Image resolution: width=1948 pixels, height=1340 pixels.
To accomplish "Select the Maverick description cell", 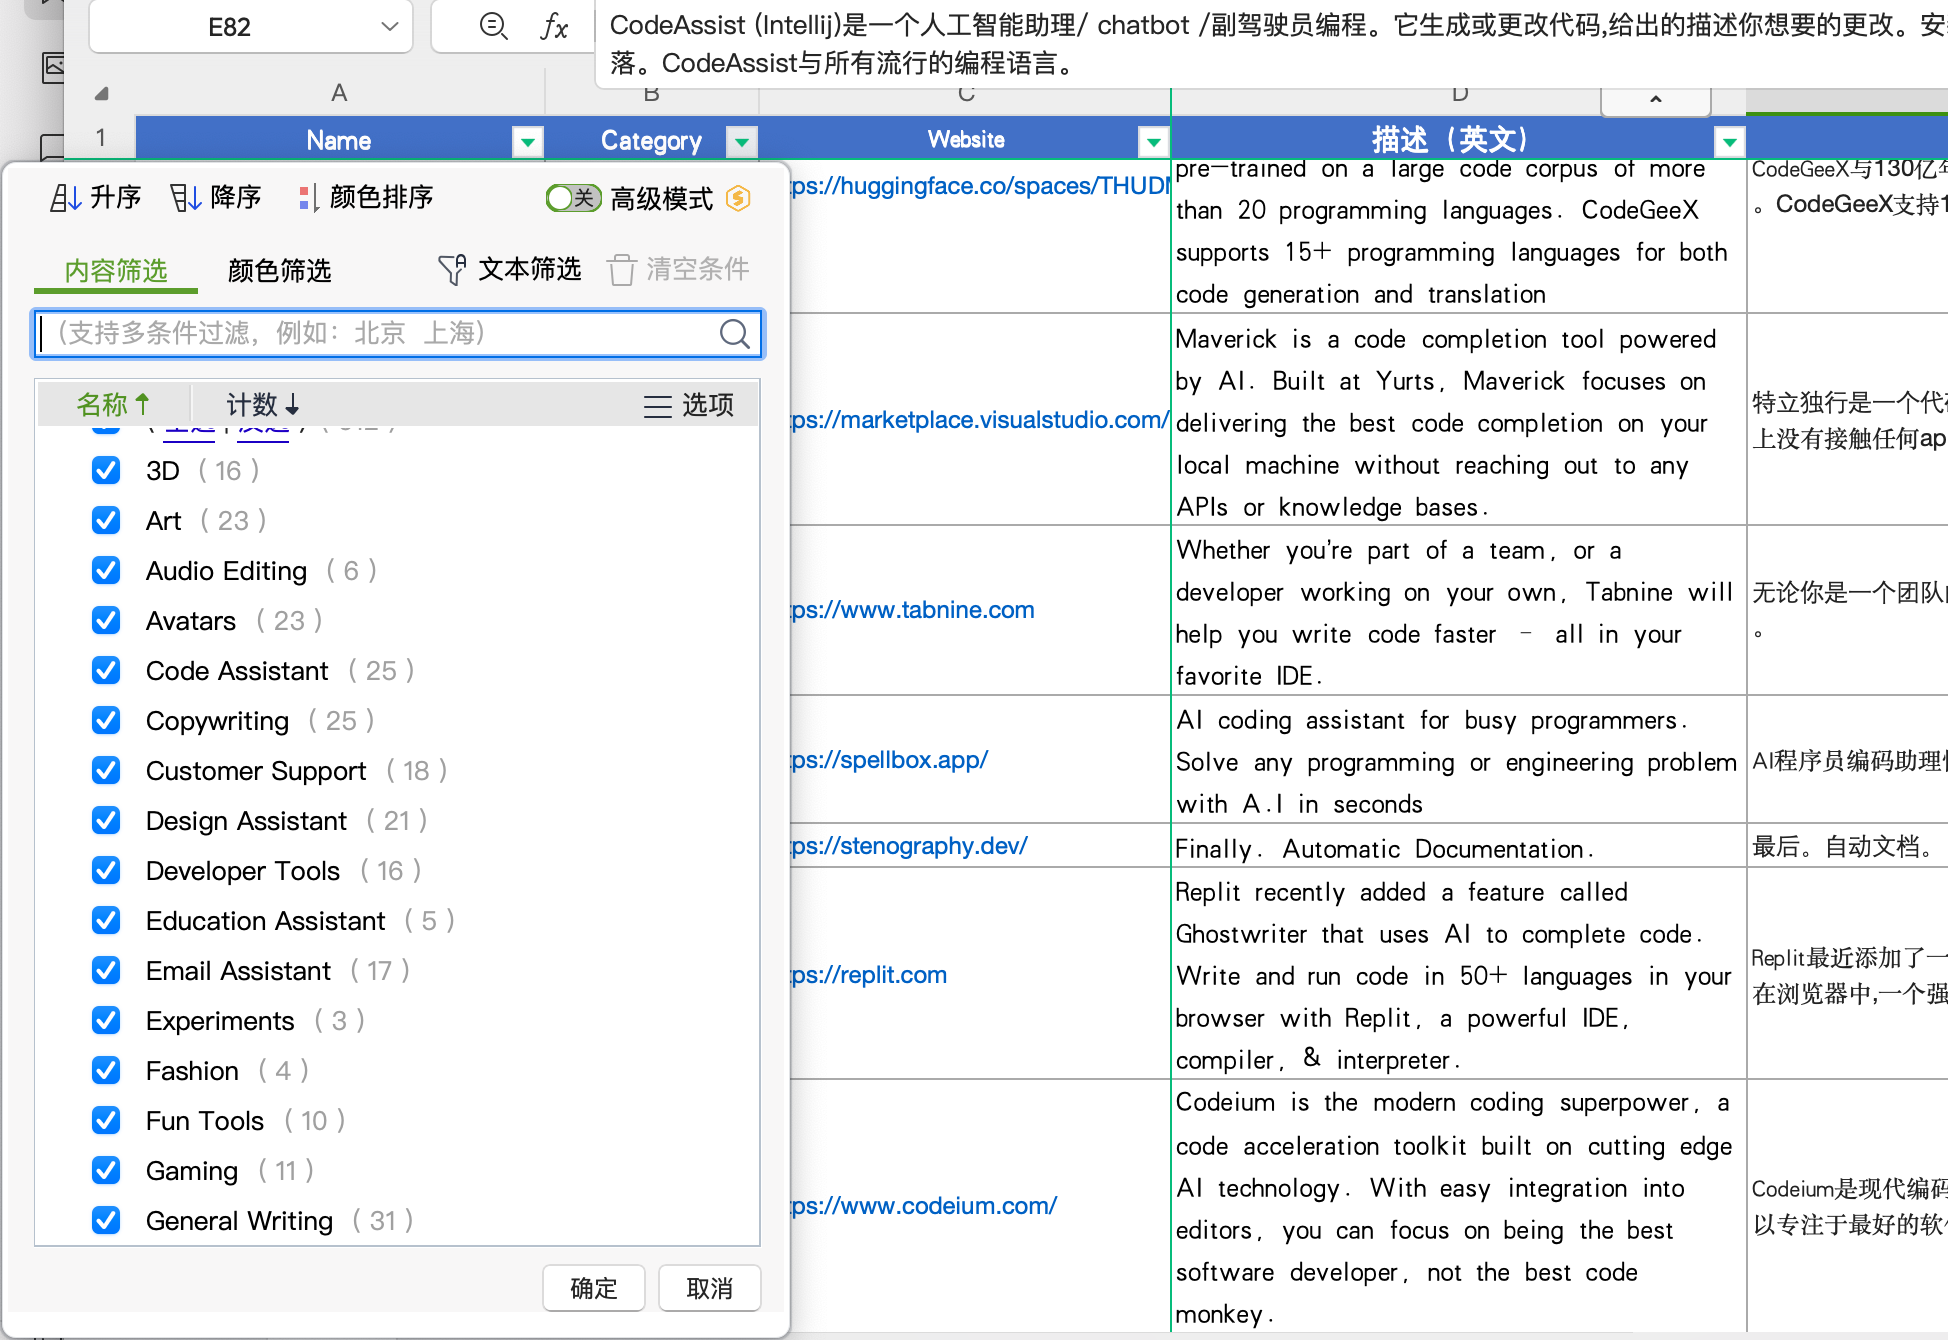I will coord(1459,420).
